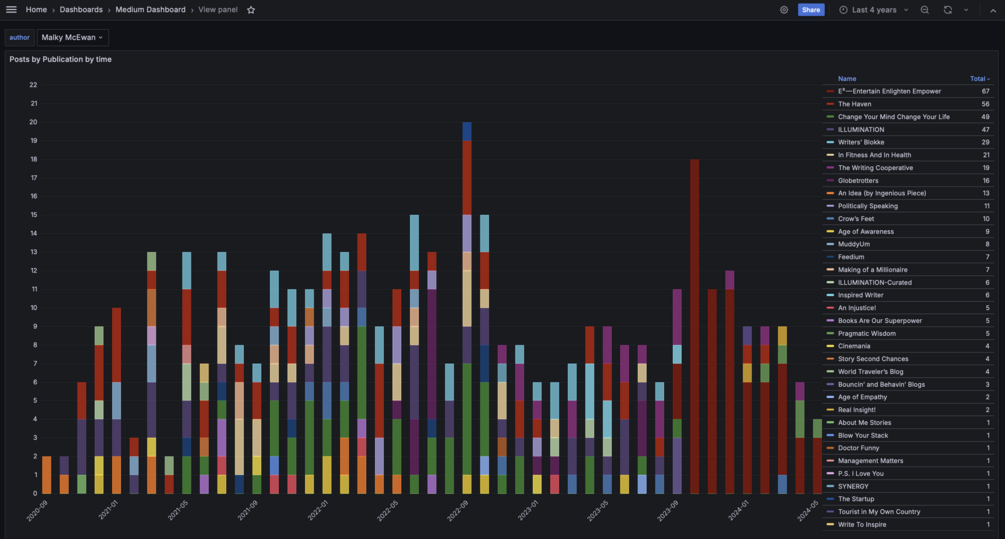The height and width of the screenshot is (539, 1005).
Task: Toggle The Writing Cooperative series
Action: click(x=875, y=168)
